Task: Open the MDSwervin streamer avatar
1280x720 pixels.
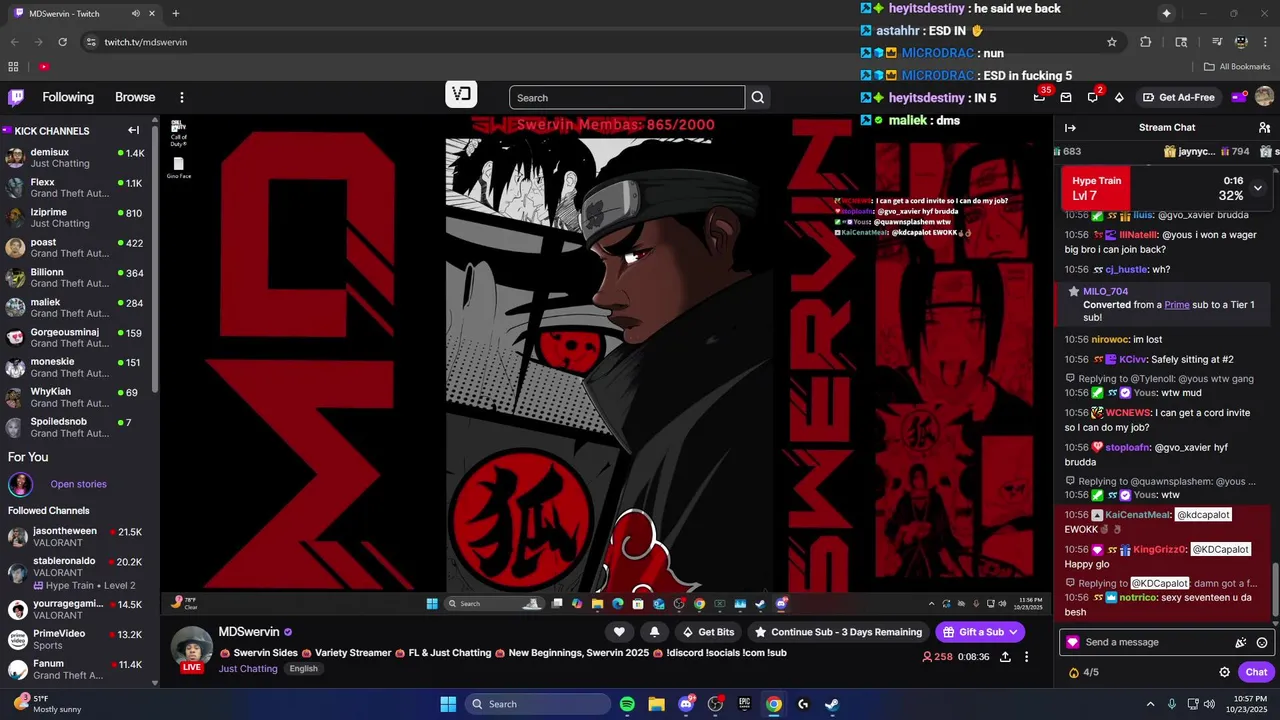Action: tap(193, 647)
